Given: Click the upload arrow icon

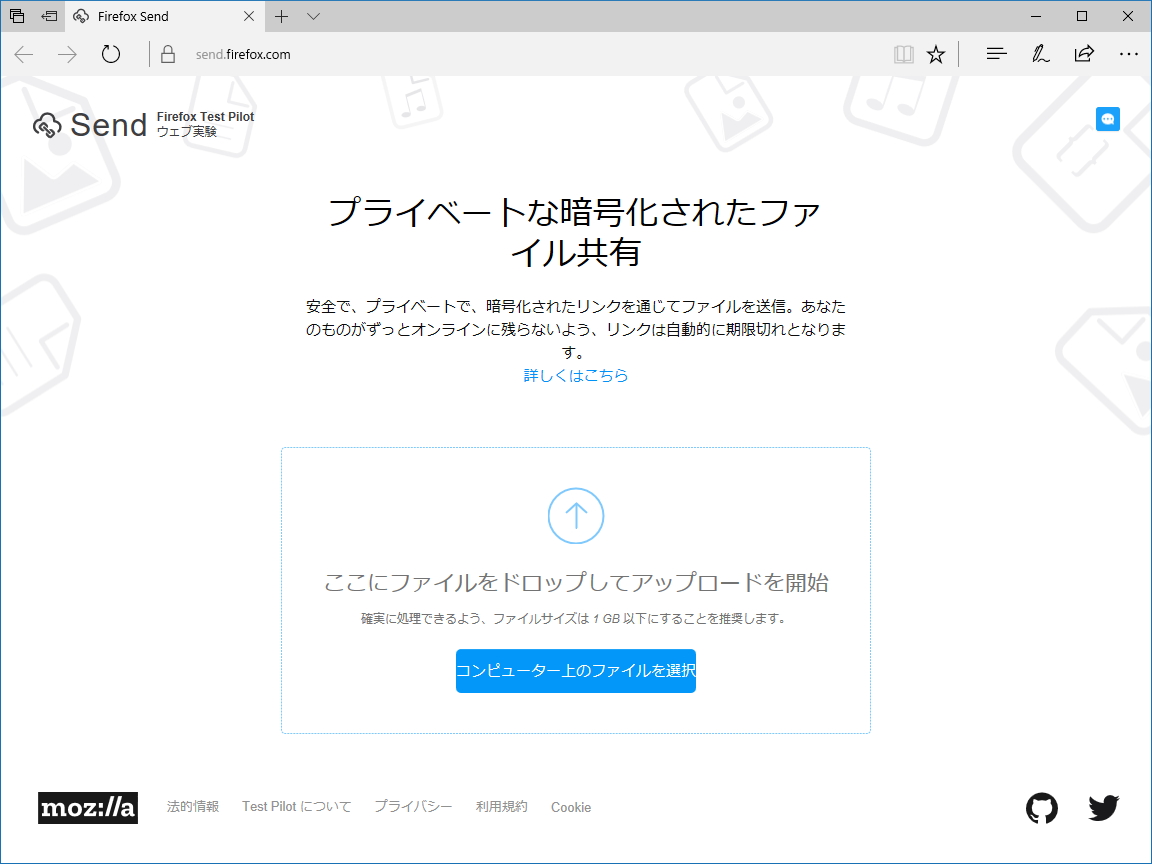Looking at the screenshot, I should (575, 516).
